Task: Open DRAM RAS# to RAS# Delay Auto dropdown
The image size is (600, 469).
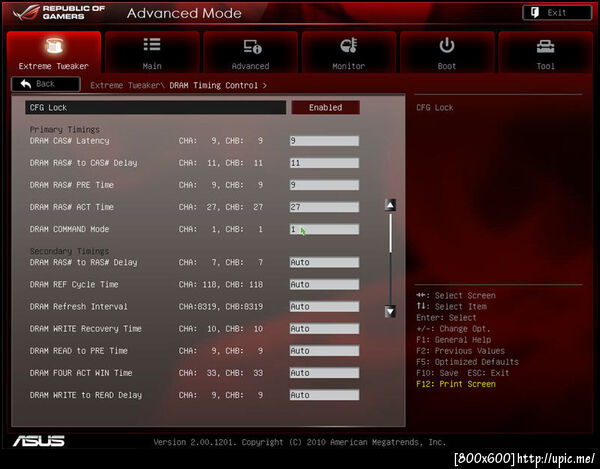Action: pos(324,262)
